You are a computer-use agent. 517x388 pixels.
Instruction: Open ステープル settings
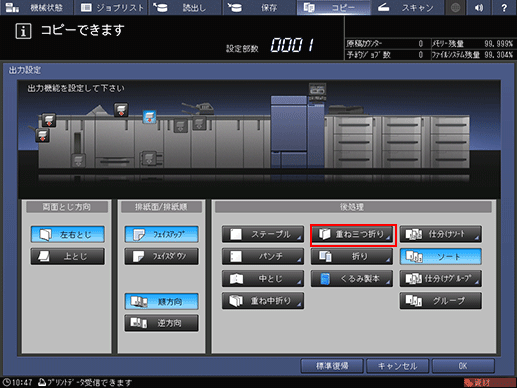click(x=263, y=234)
